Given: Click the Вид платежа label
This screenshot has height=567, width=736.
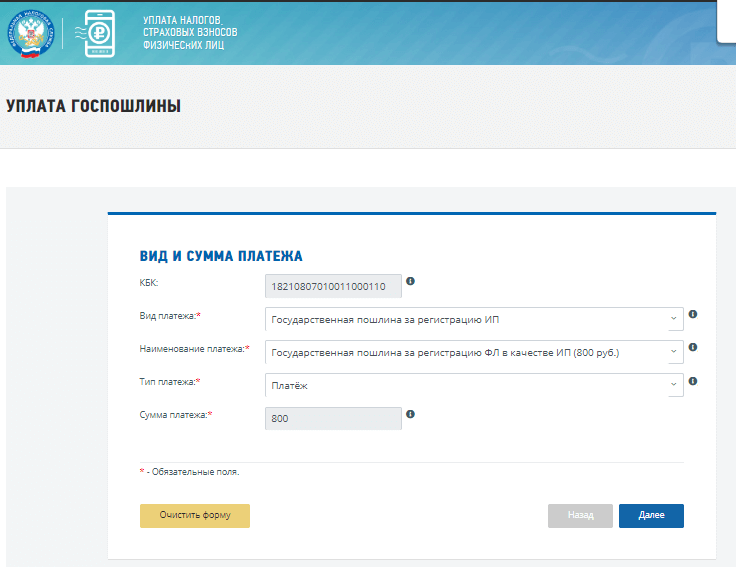Looking at the screenshot, I should 170,316.
